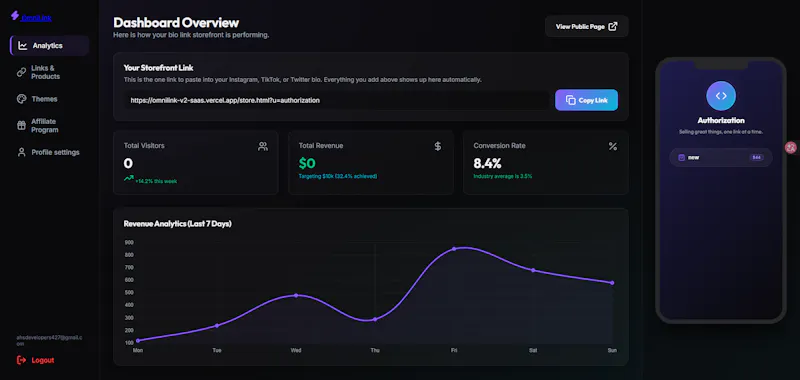Click the View Public Page button
This screenshot has width=800, height=380.
pos(587,27)
